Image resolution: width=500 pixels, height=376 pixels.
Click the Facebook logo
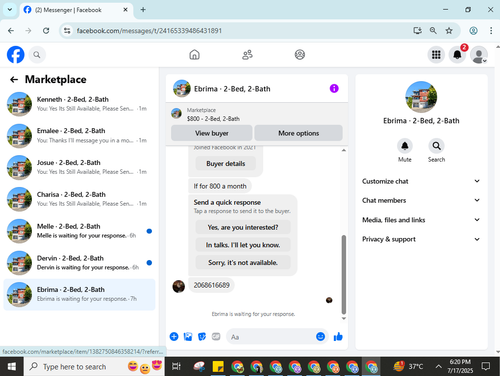(16, 55)
